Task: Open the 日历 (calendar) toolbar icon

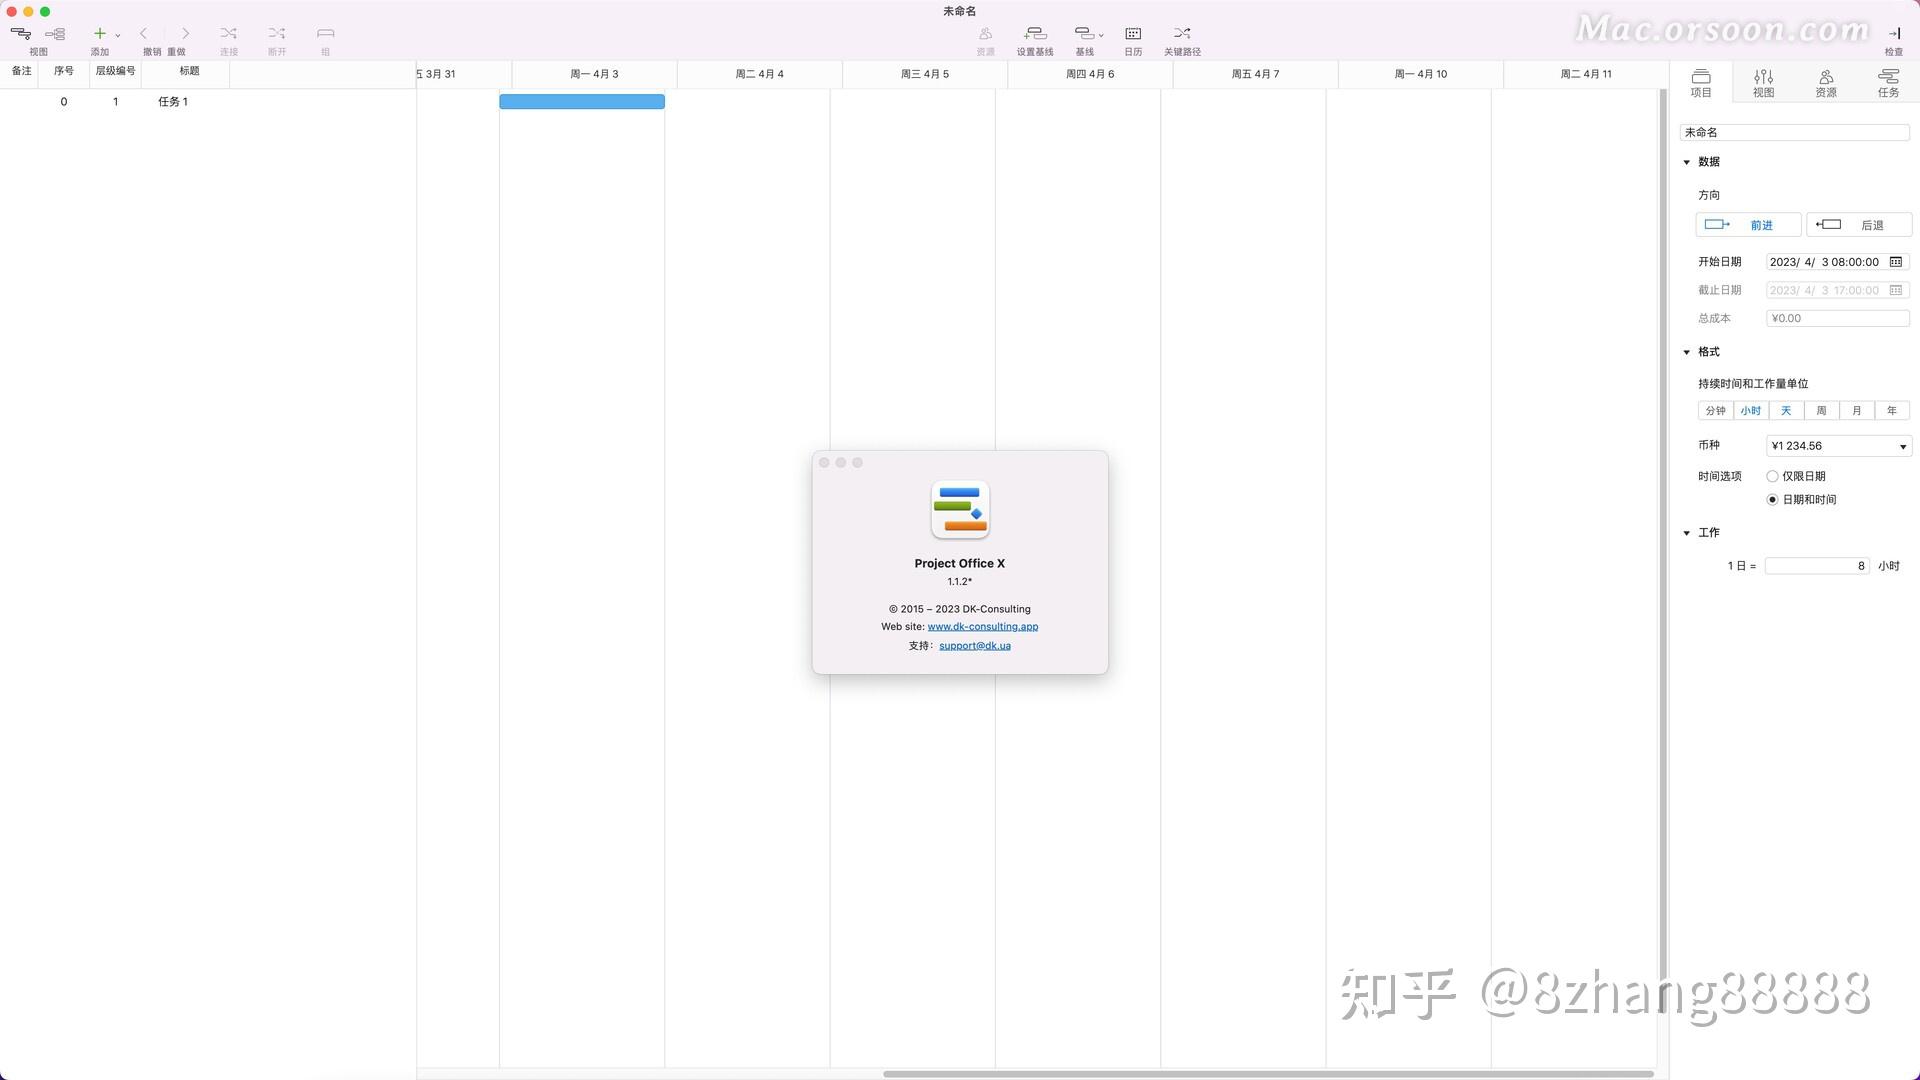Action: [x=1133, y=33]
